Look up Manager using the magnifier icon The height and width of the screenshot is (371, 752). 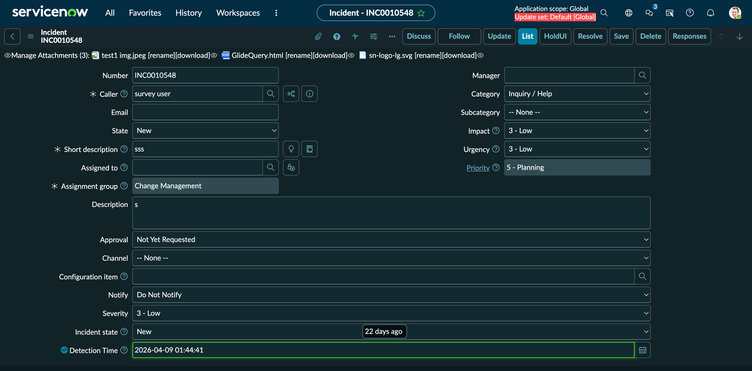click(x=643, y=75)
